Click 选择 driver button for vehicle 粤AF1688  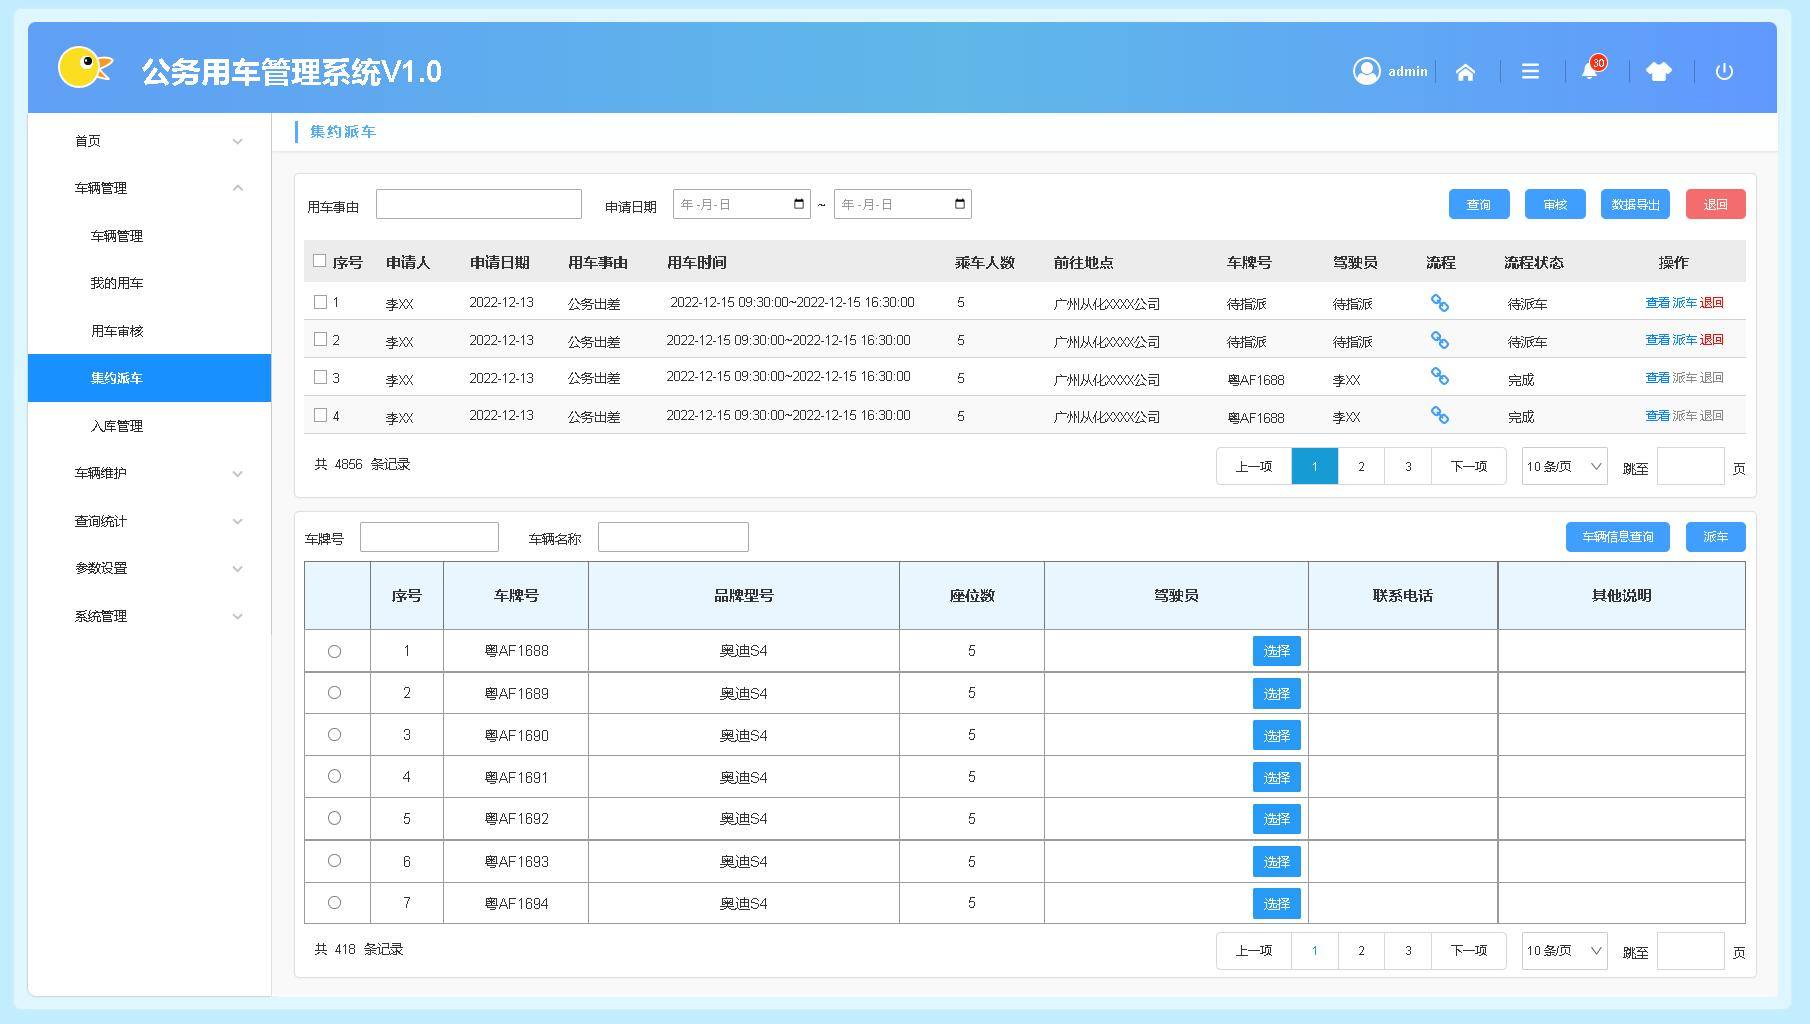coord(1276,651)
